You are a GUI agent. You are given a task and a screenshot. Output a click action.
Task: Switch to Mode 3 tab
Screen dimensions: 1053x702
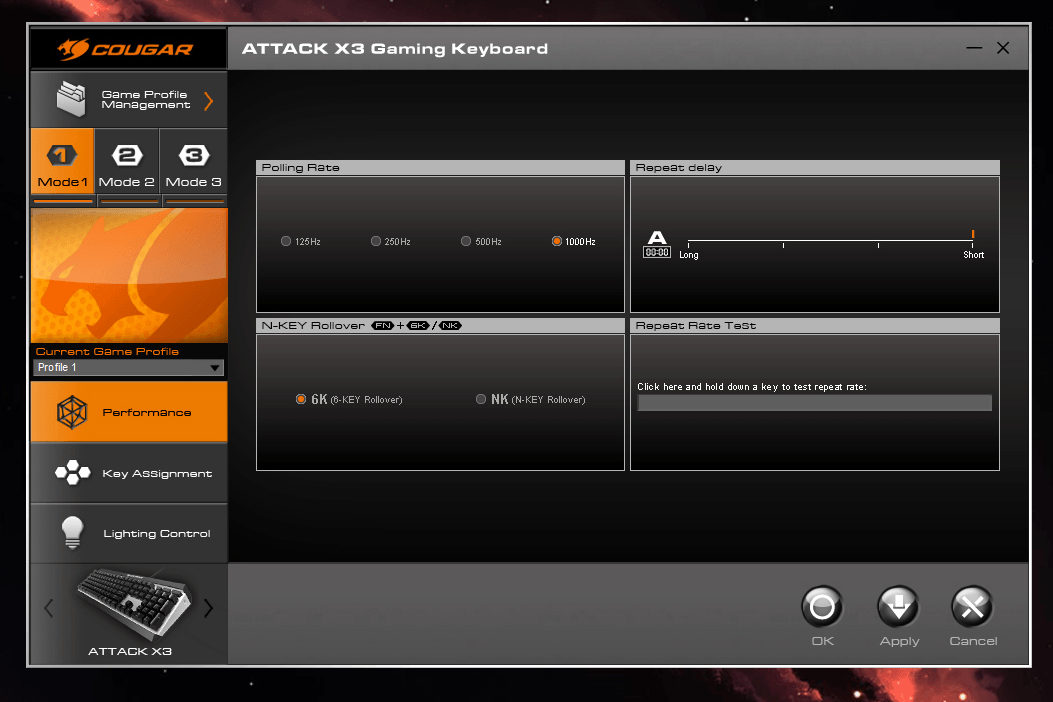point(193,161)
